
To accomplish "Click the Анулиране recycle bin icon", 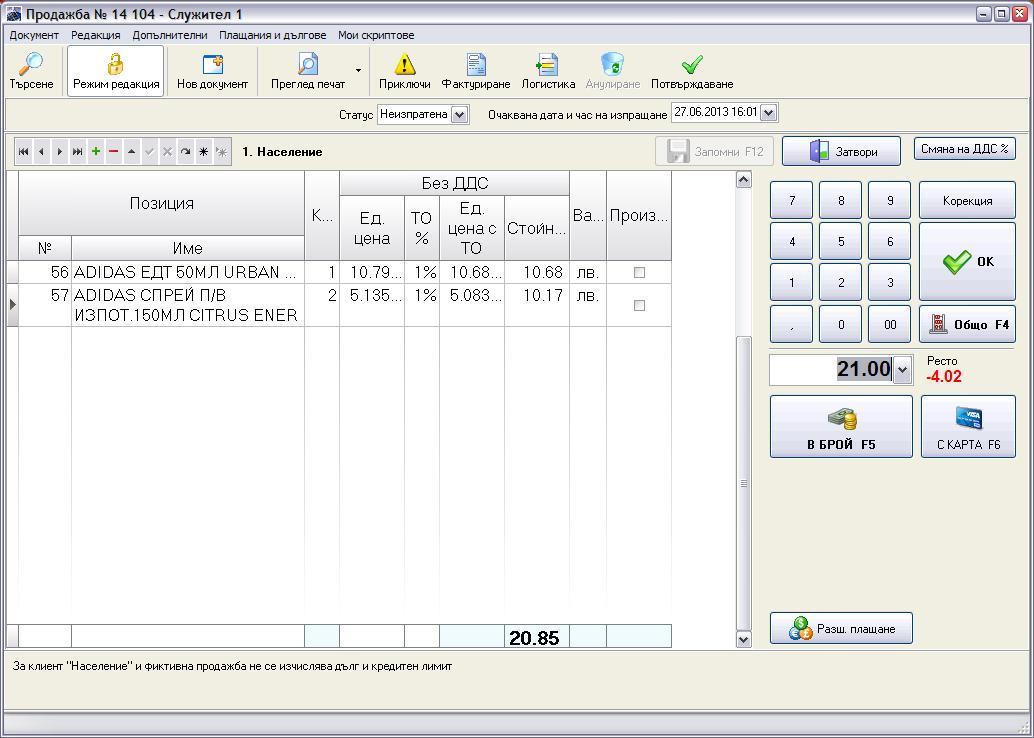I will click(x=613, y=71).
